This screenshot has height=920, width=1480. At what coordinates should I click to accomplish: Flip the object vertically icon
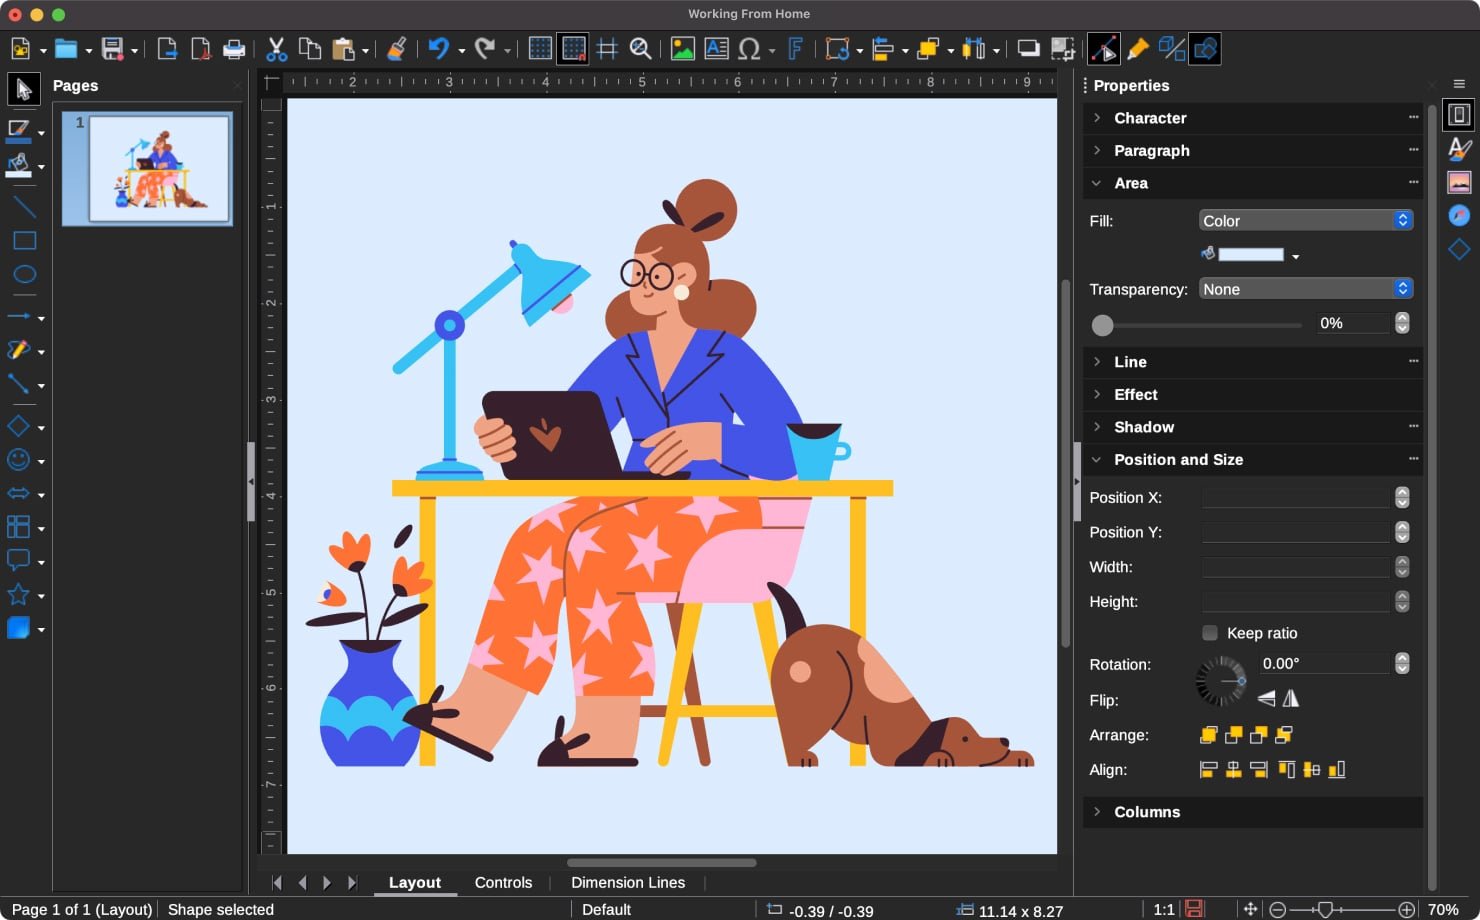coord(1267,699)
